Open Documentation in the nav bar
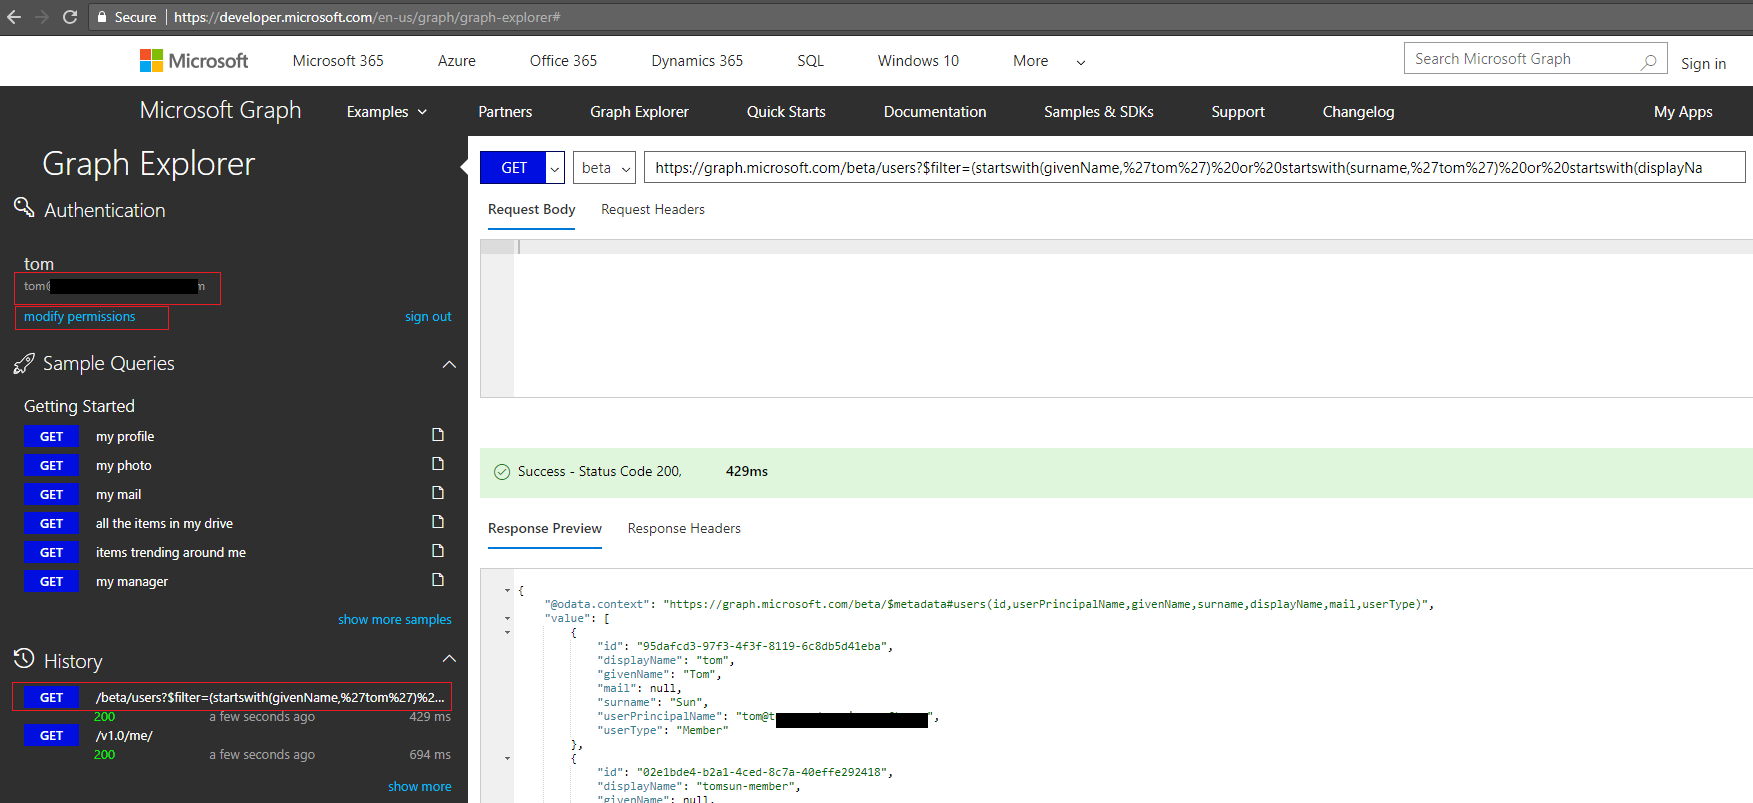This screenshot has width=1753, height=803. point(935,112)
